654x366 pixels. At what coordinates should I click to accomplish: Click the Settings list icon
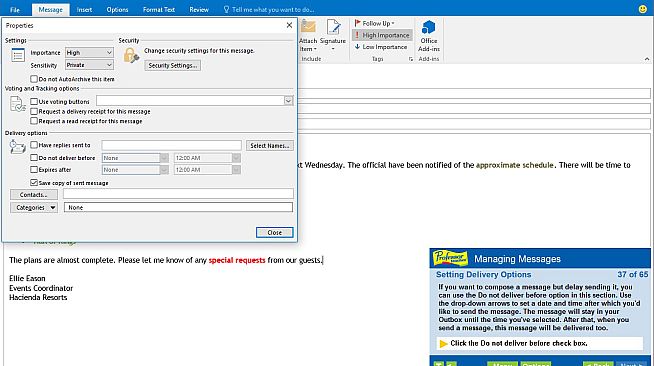pyautogui.click(x=18, y=55)
